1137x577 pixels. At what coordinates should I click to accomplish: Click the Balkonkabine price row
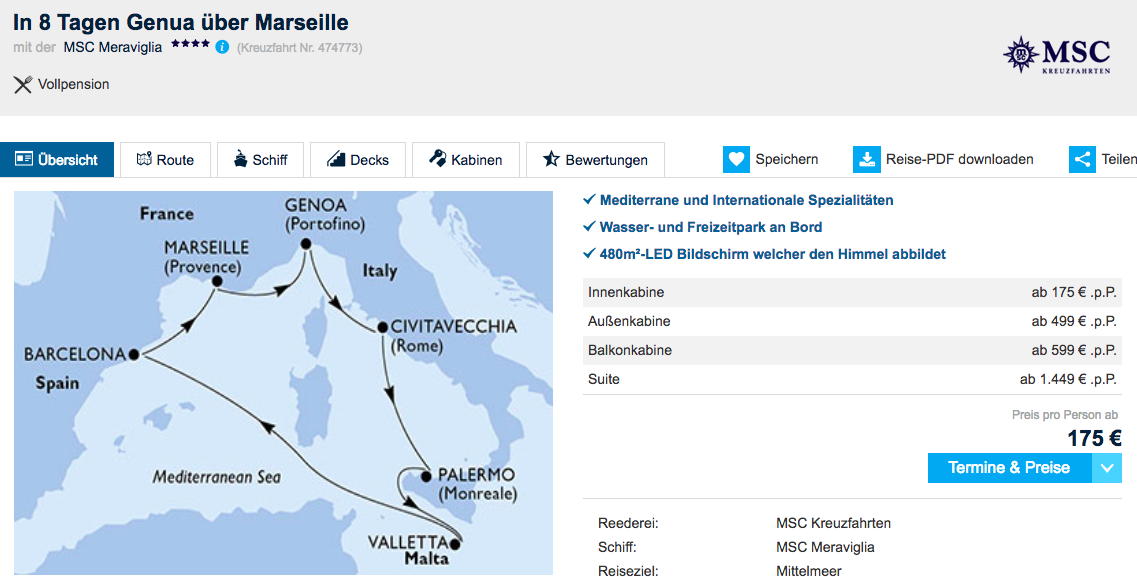tap(852, 350)
